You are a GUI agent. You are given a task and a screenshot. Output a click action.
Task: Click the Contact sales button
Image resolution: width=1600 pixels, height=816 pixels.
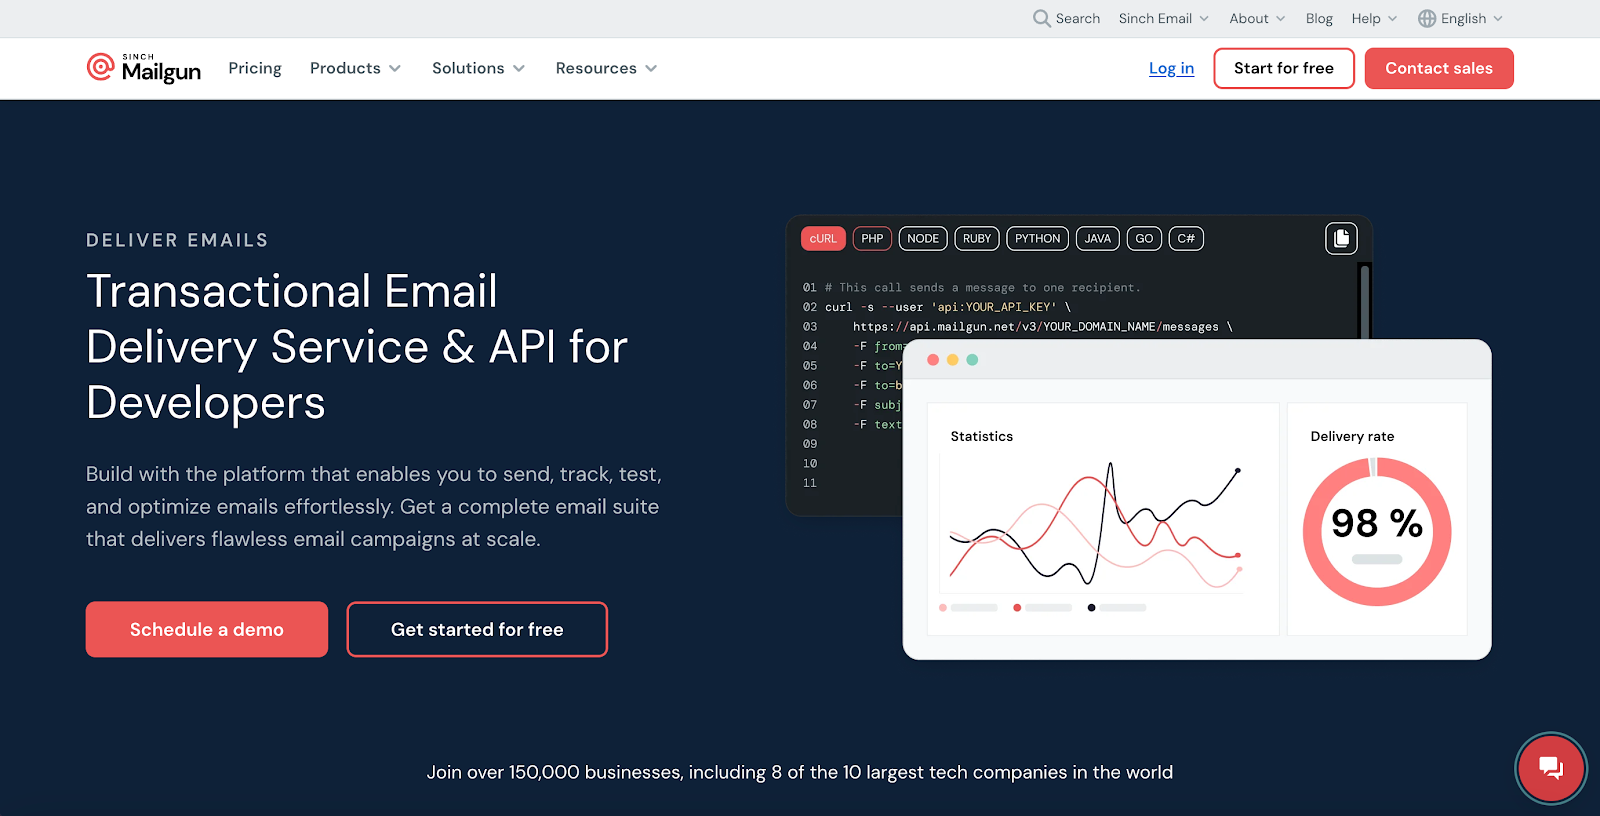coord(1439,68)
